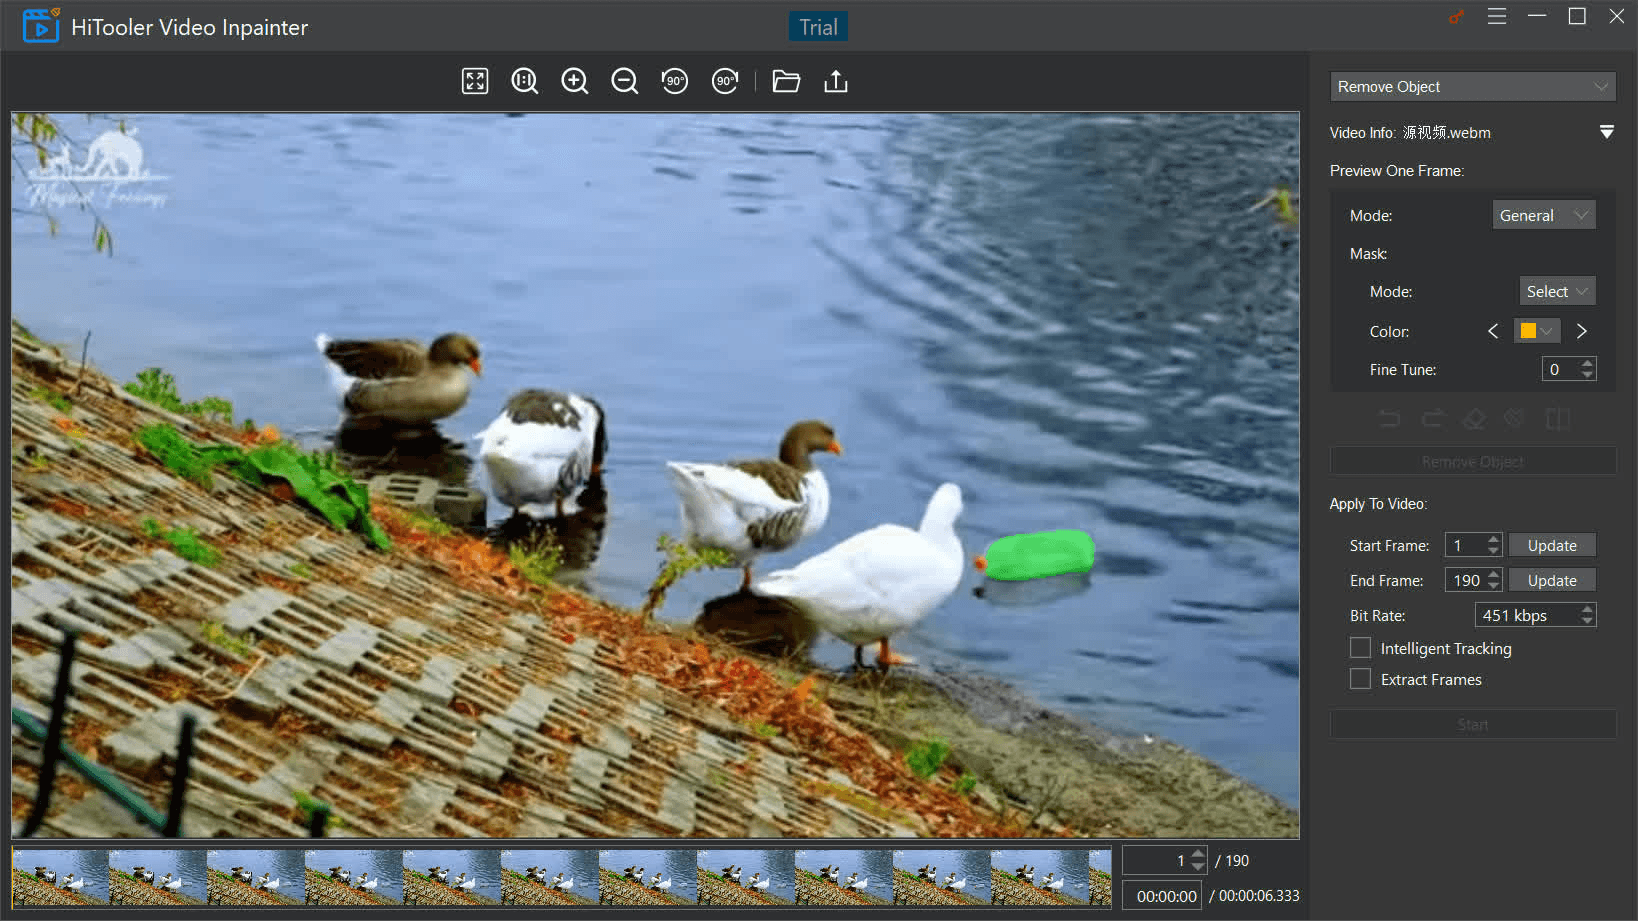Screen dimensions: 1638x921
Task: Click the export/upload icon
Action: pos(836,81)
